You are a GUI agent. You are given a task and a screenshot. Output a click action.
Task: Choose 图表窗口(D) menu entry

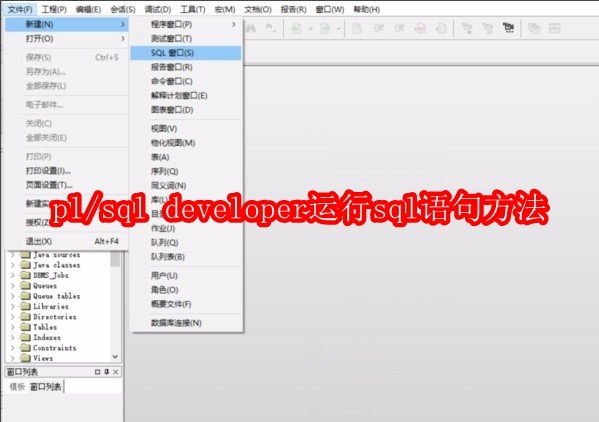click(x=186, y=110)
